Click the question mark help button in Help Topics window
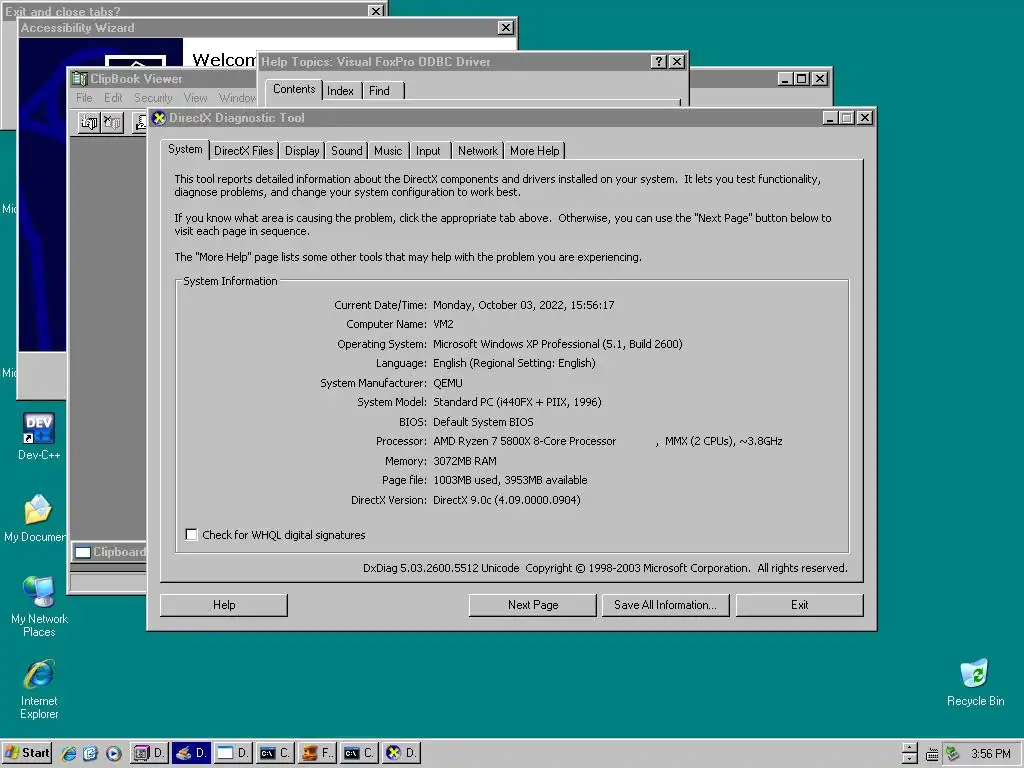 659,62
